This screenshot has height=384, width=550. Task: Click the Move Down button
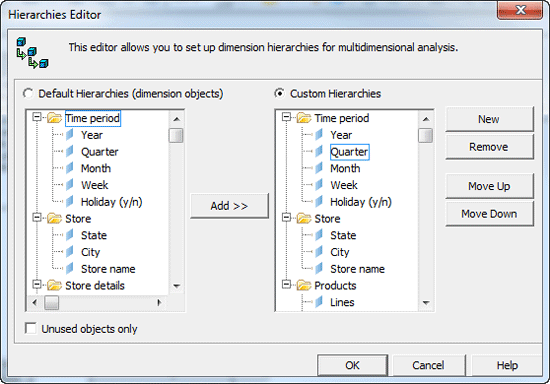(x=489, y=214)
